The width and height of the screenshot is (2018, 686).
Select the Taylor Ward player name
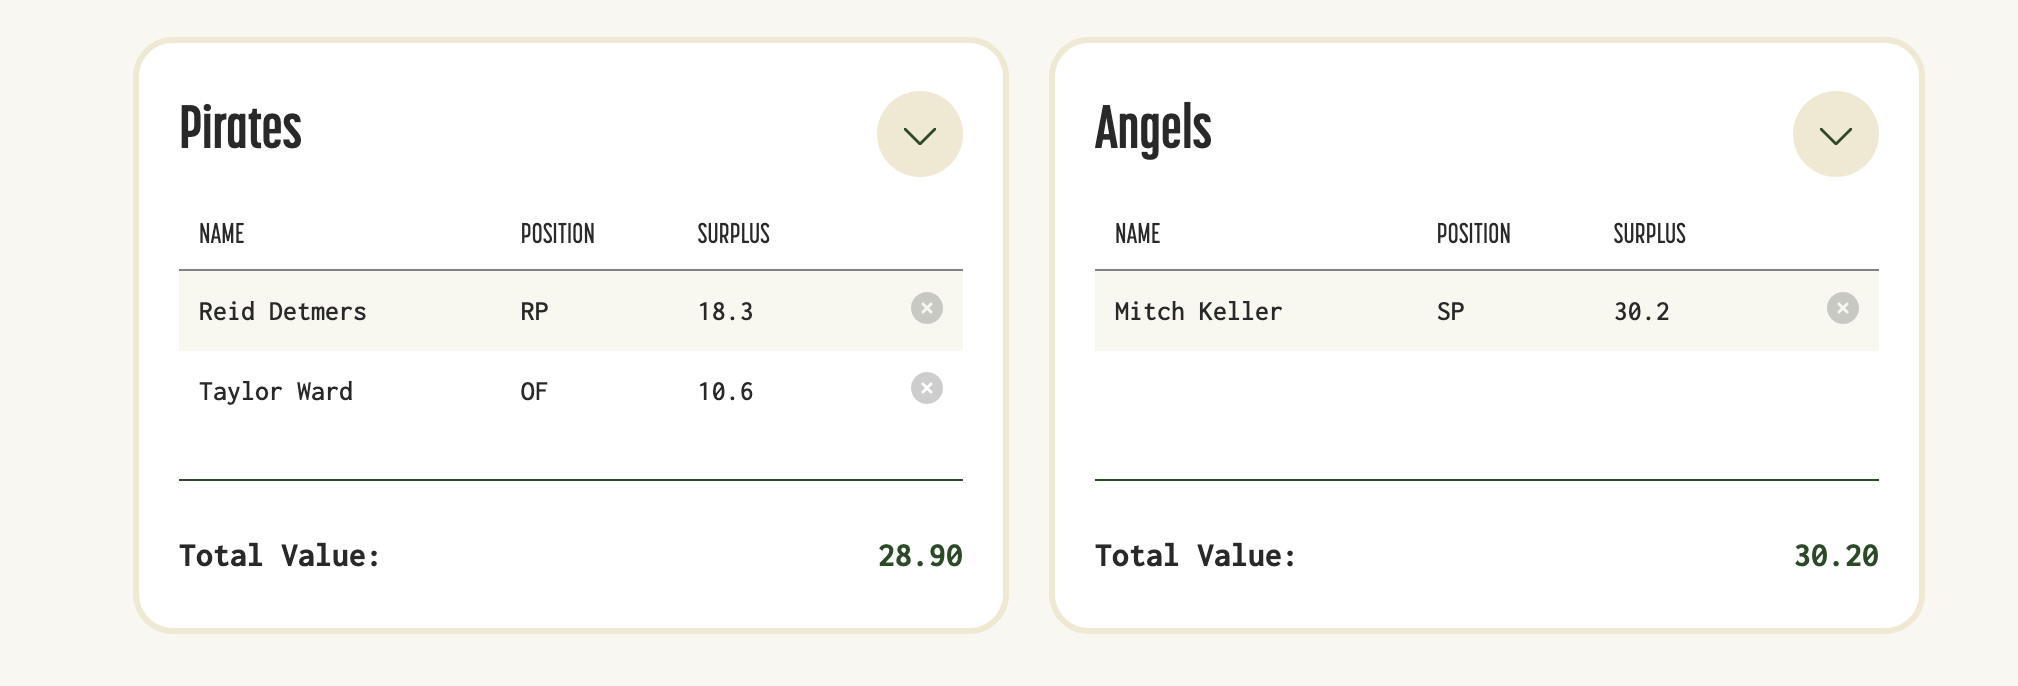276,391
